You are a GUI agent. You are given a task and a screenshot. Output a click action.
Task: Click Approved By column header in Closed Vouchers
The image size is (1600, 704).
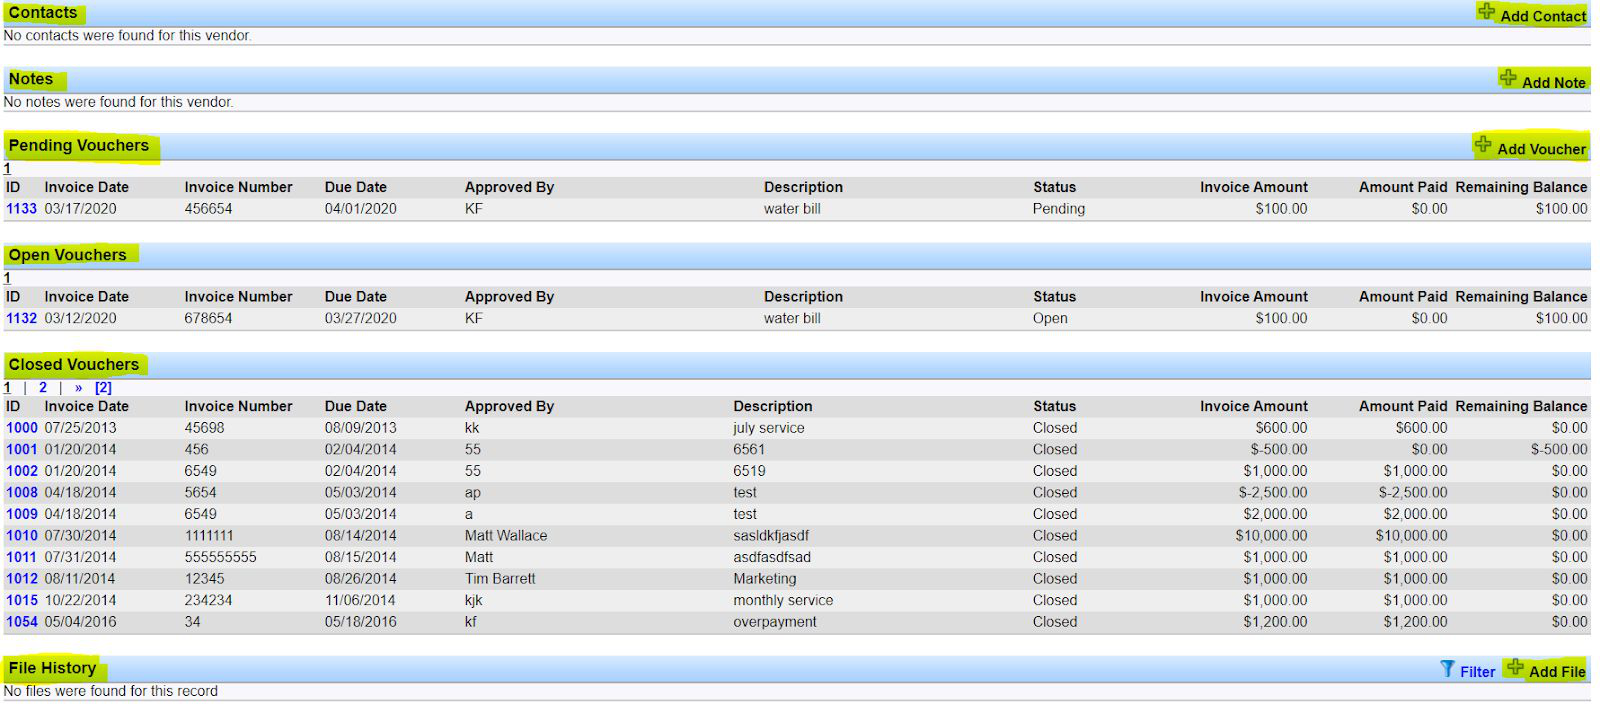tap(509, 407)
